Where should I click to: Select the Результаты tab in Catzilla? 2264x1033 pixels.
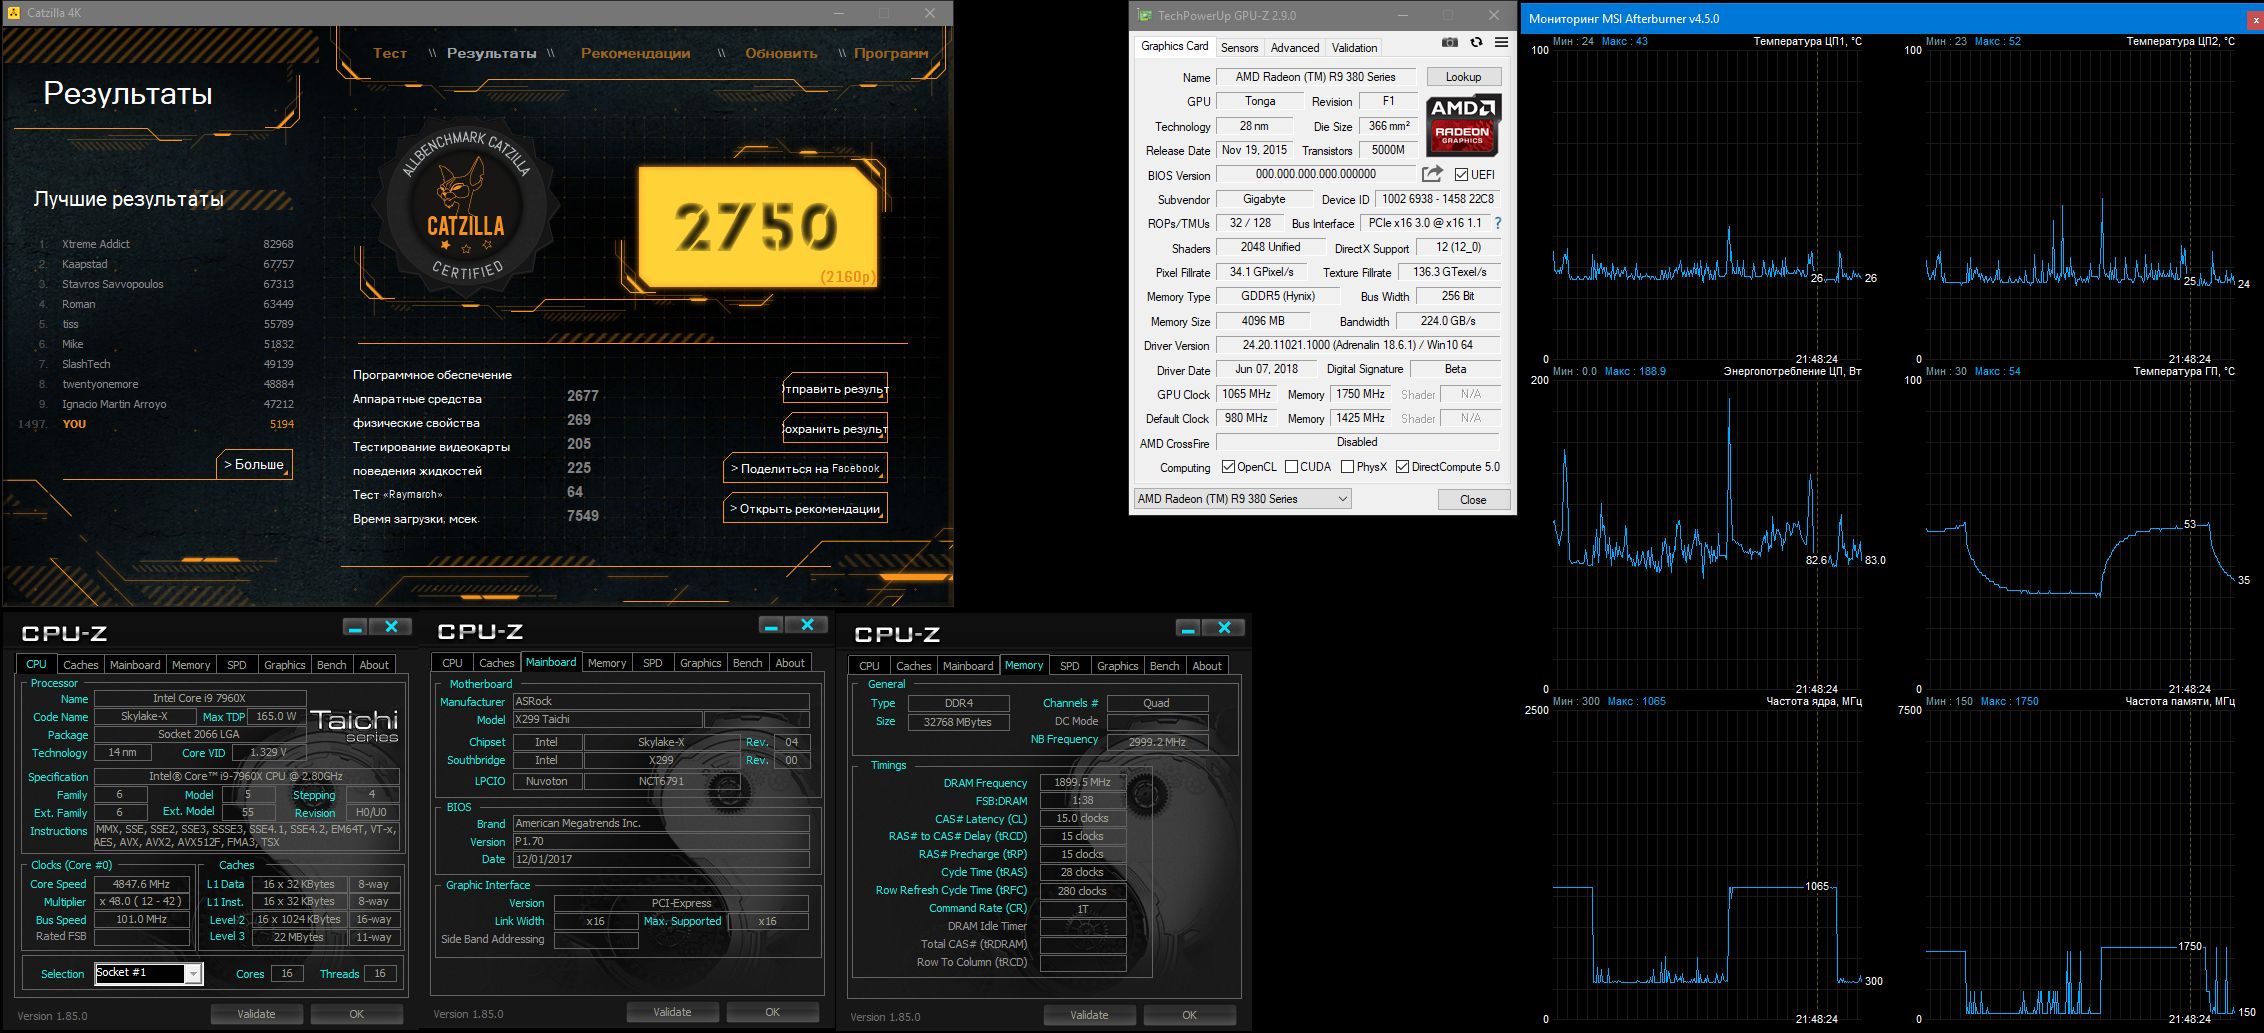[491, 54]
